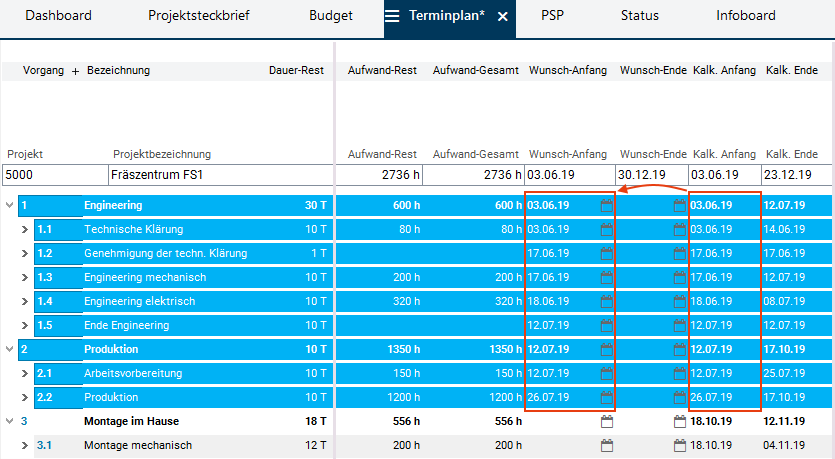Collapse the Engineering group row
This screenshot has width=835, height=459.
(10, 206)
